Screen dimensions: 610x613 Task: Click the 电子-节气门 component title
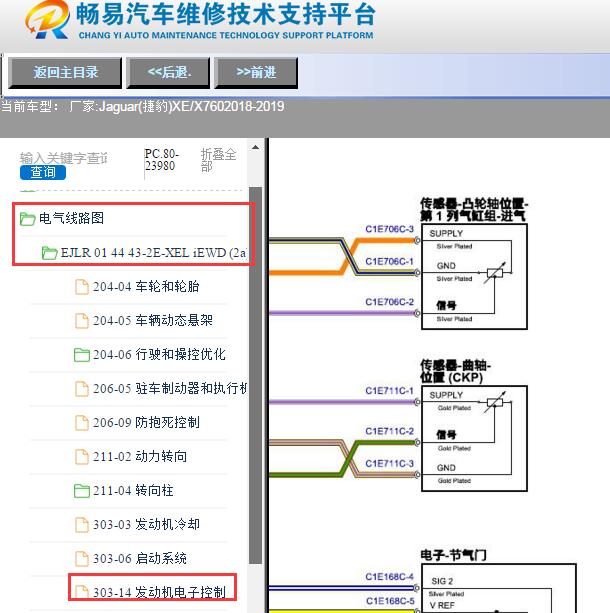(x=453, y=555)
